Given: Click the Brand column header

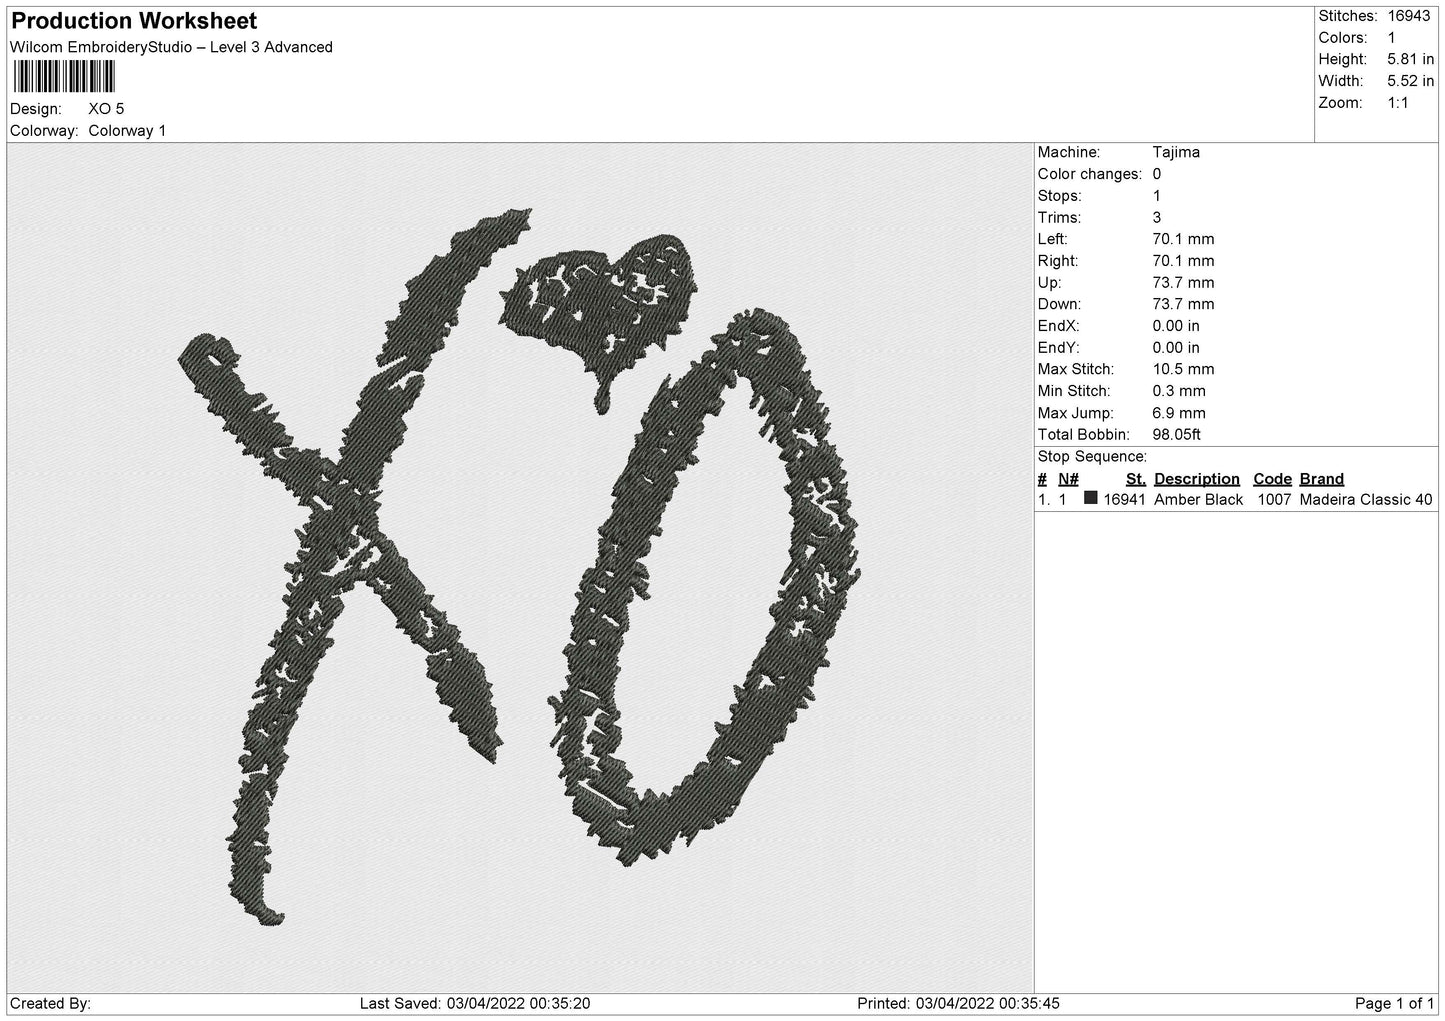Looking at the screenshot, I should coord(1321,479).
